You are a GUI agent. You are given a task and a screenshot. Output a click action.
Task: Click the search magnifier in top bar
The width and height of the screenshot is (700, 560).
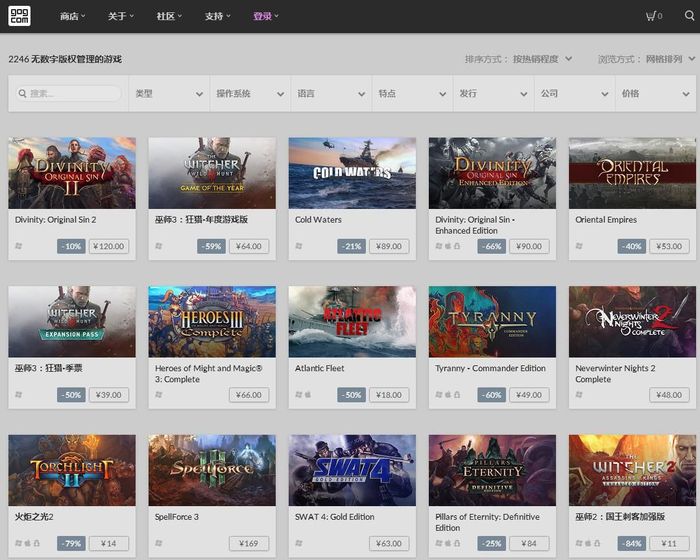click(x=690, y=16)
